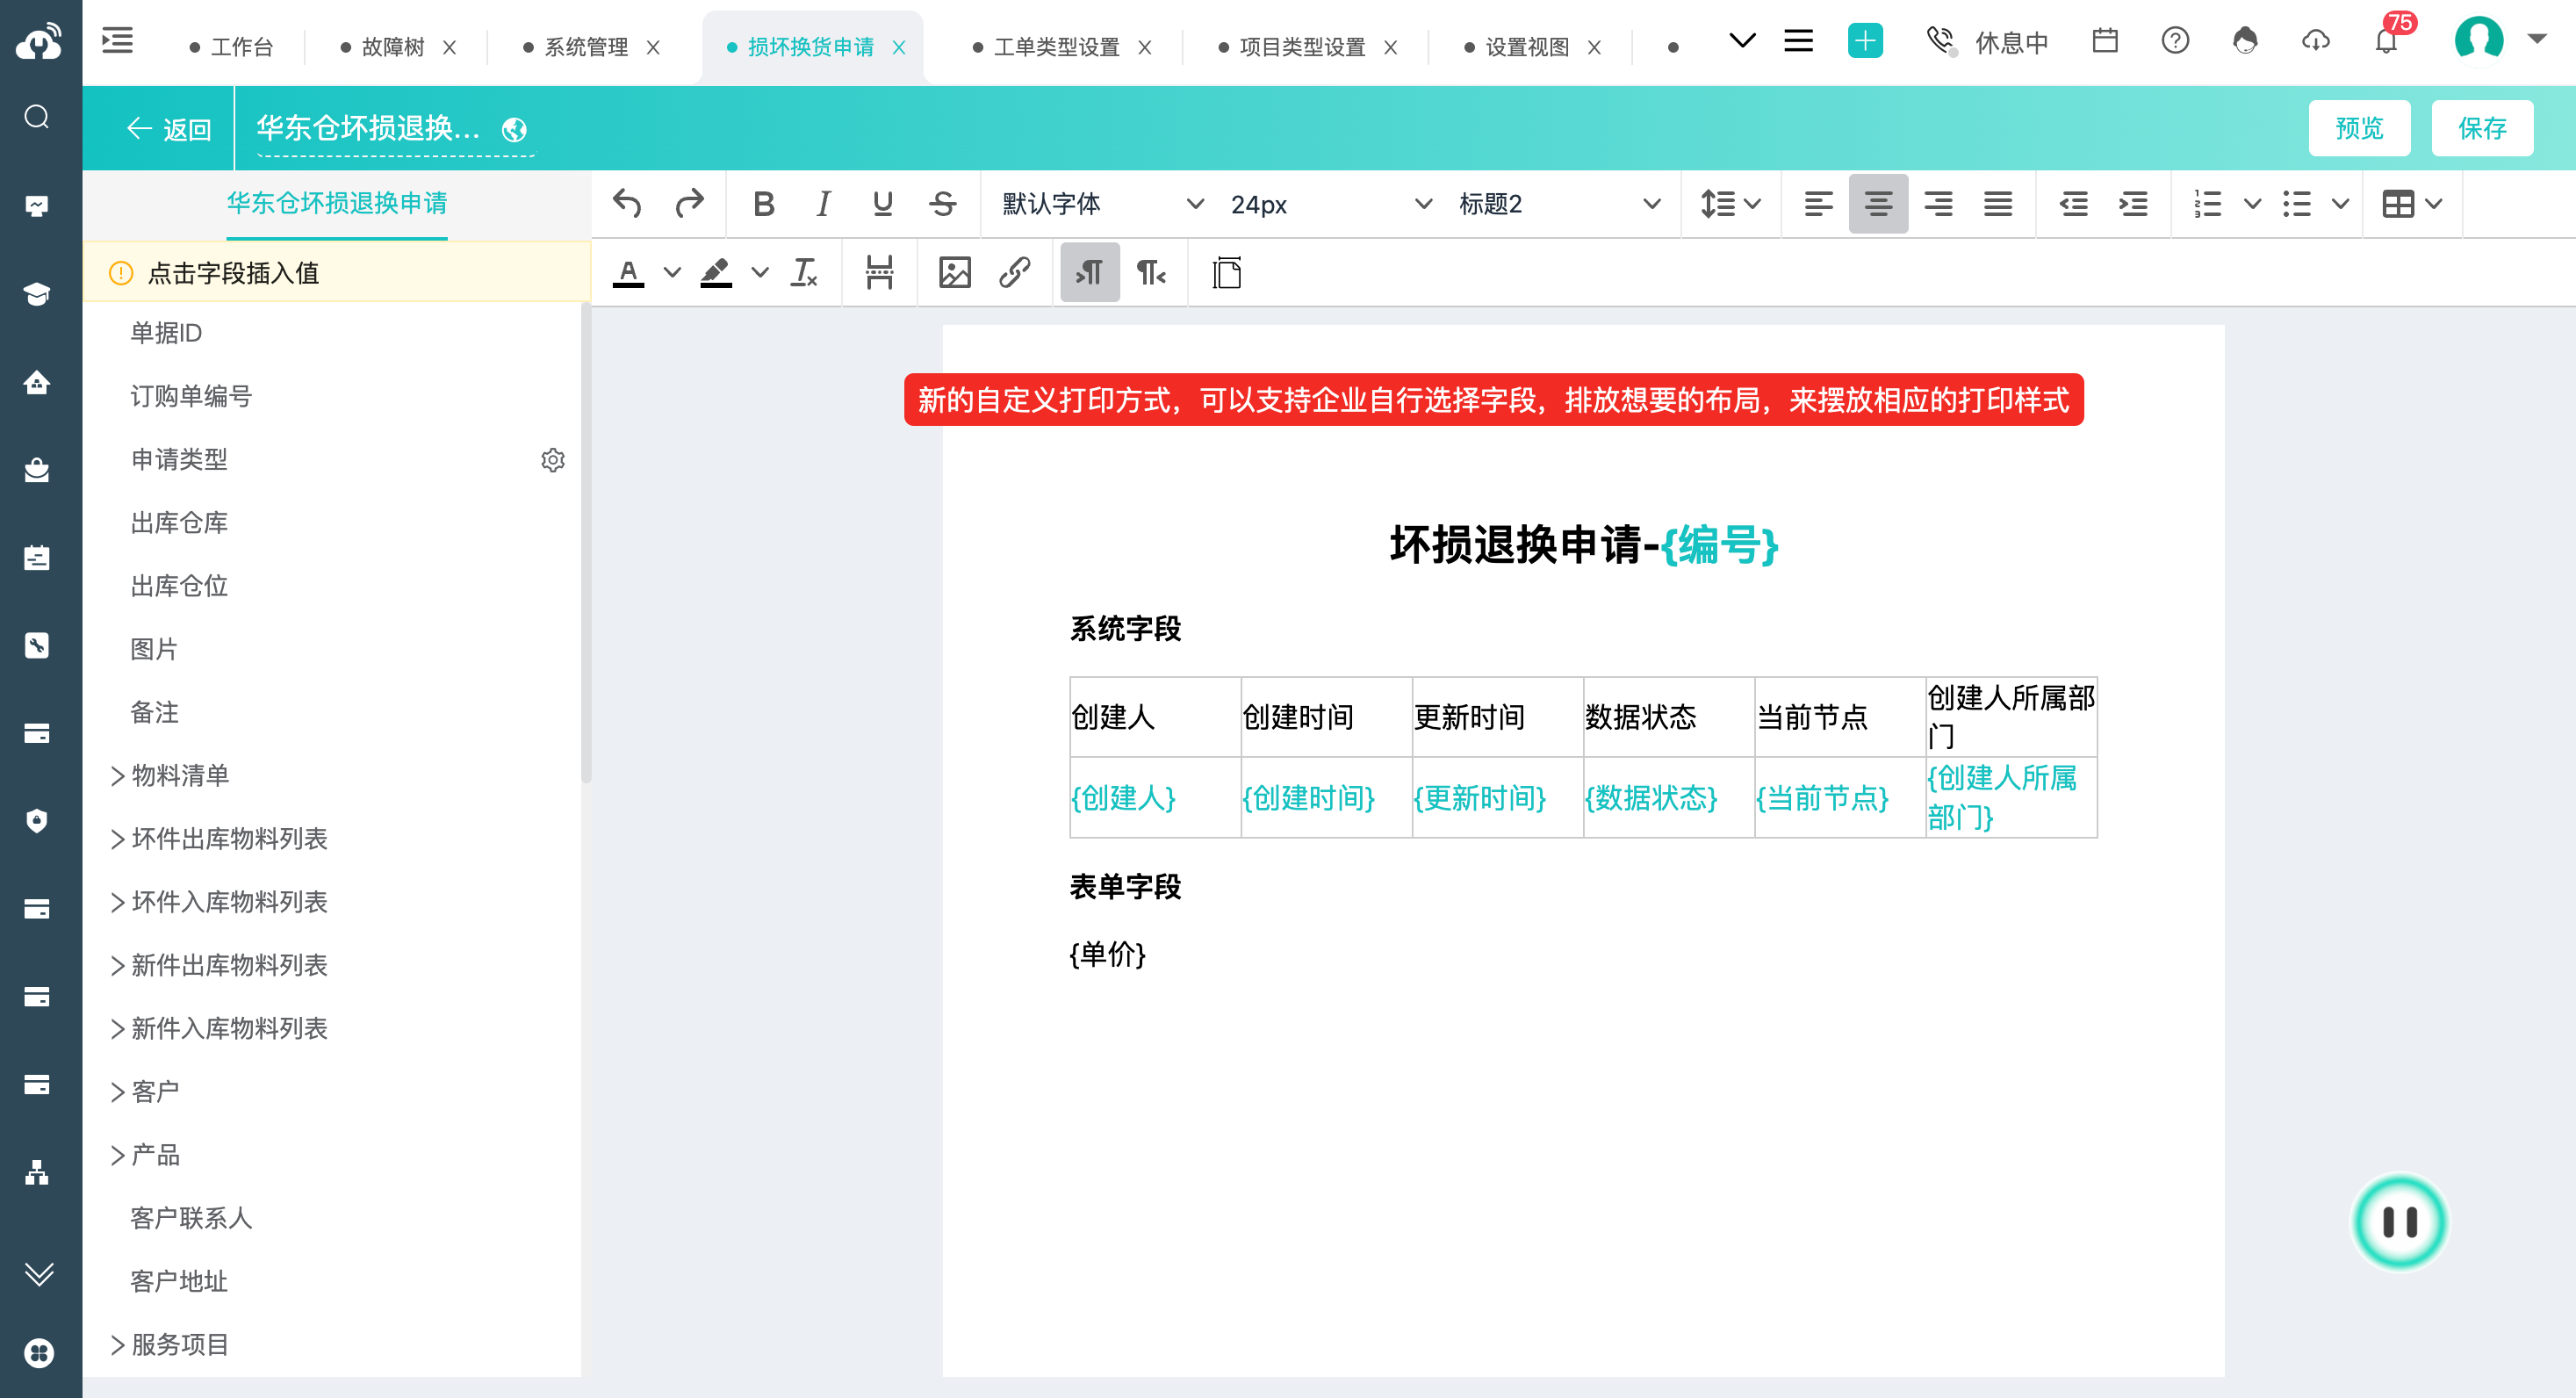Align text to the left
This screenshot has width=2576, height=1398.
(x=1818, y=204)
